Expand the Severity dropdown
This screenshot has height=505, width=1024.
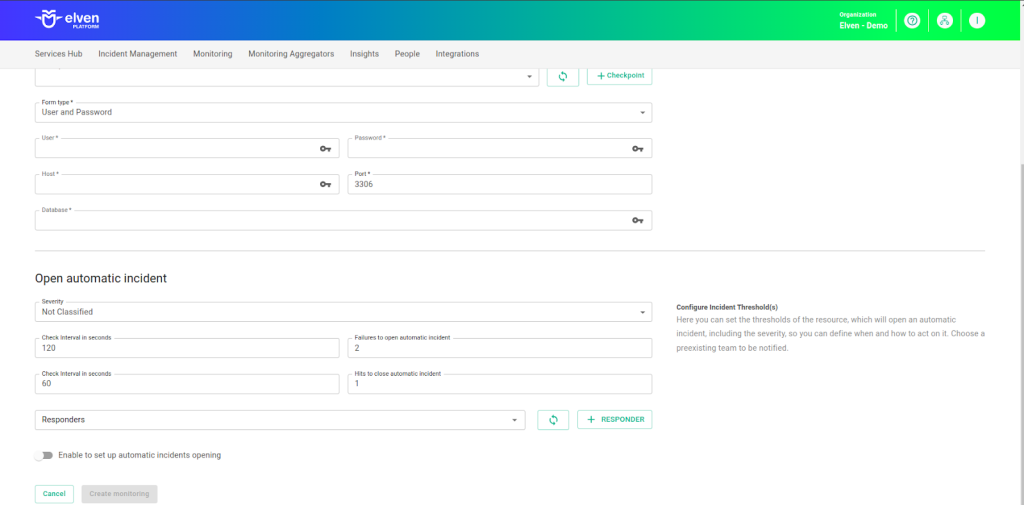(x=343, y=312)
